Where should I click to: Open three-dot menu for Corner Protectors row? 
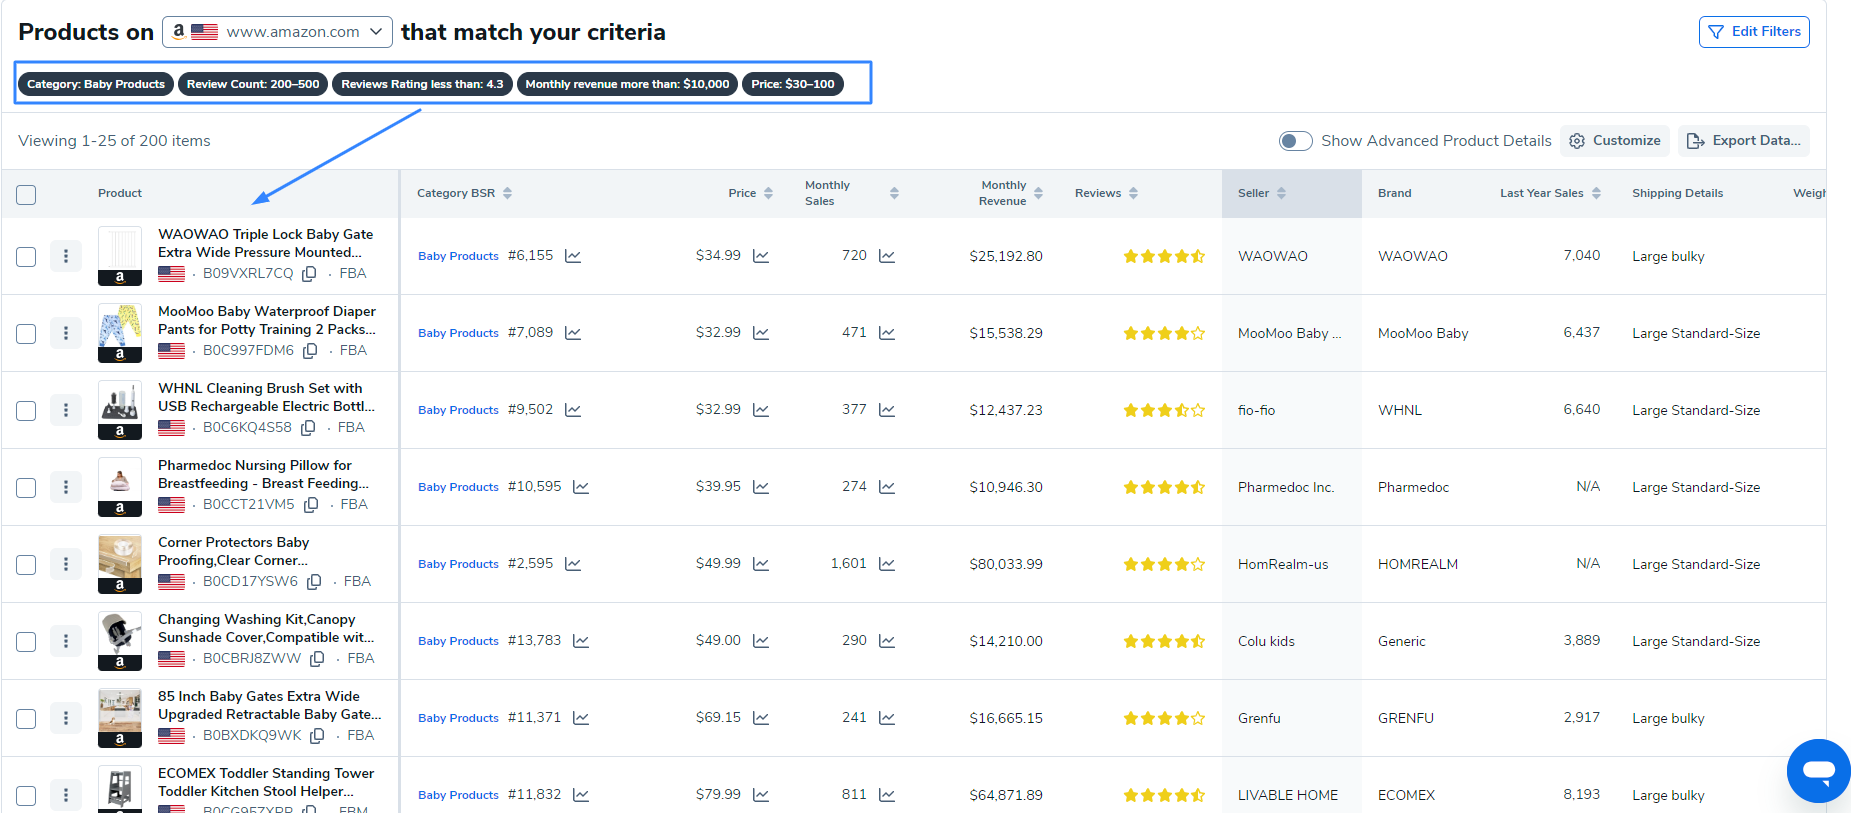point(66,564)
